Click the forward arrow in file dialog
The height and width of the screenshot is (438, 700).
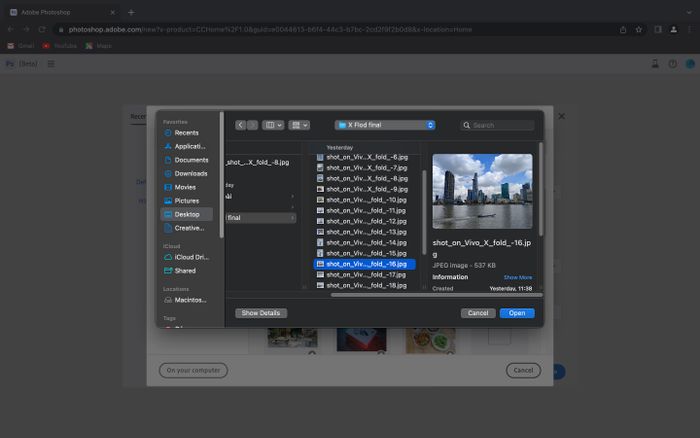(x=252, y=125)
